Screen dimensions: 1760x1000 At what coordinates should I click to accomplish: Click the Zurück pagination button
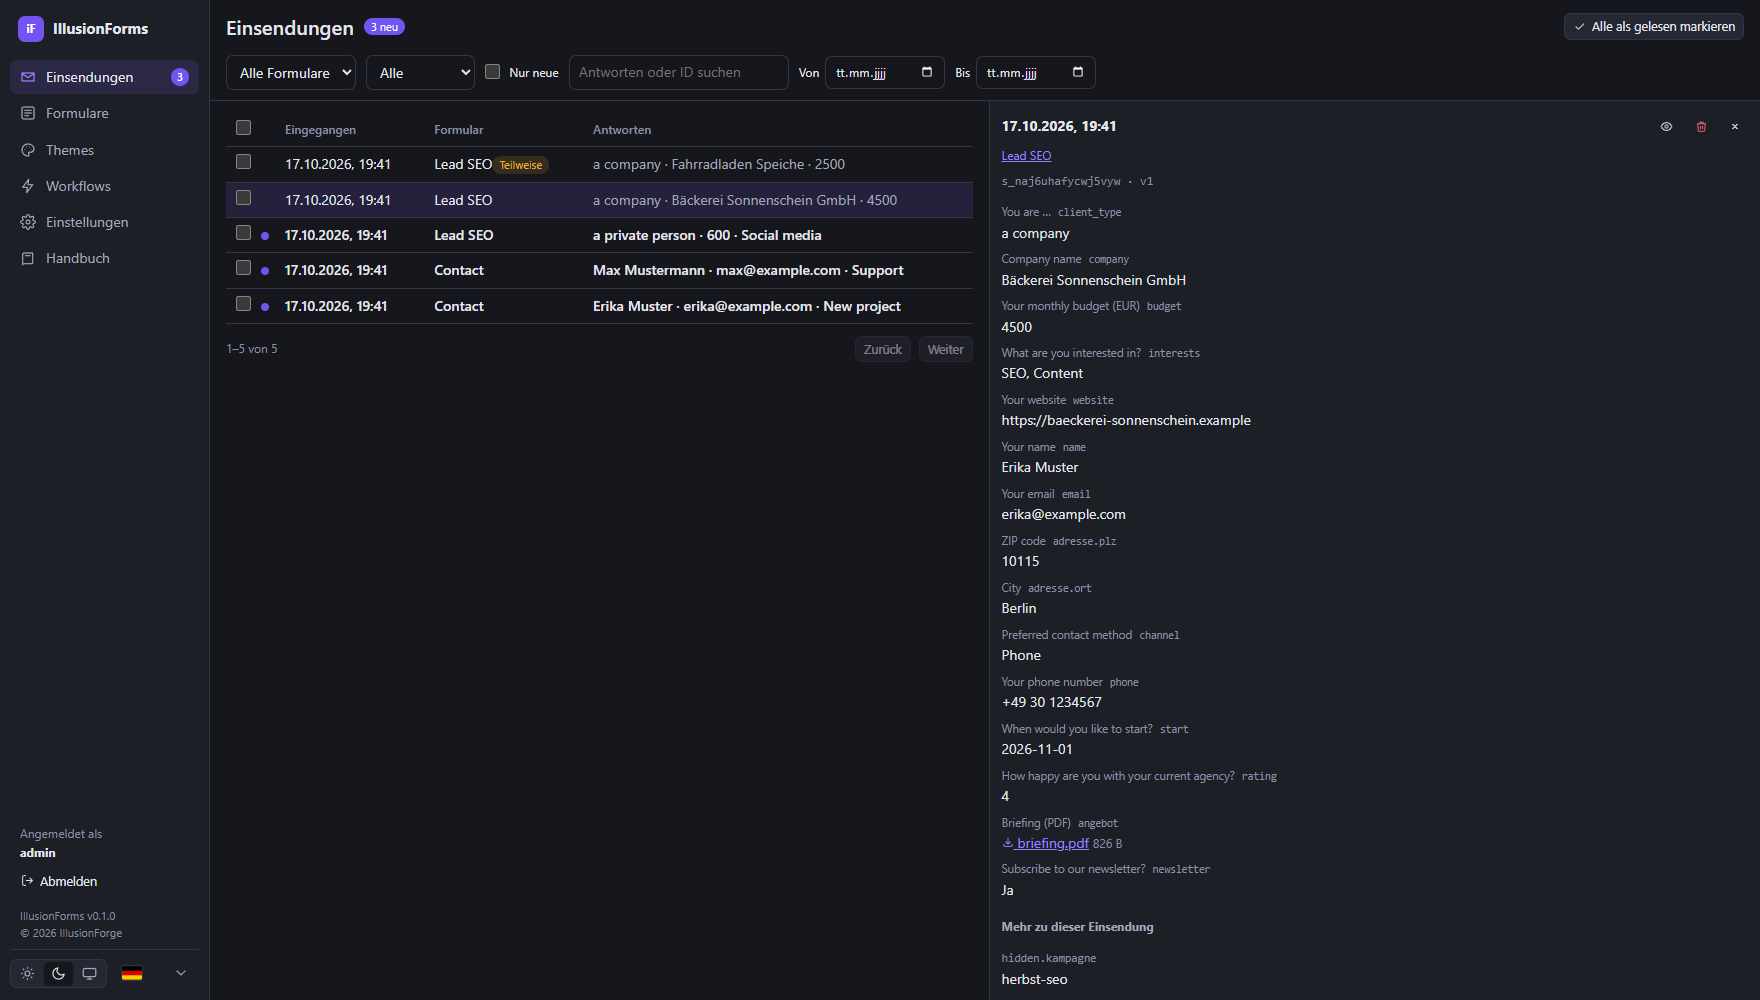pos(883,349)
